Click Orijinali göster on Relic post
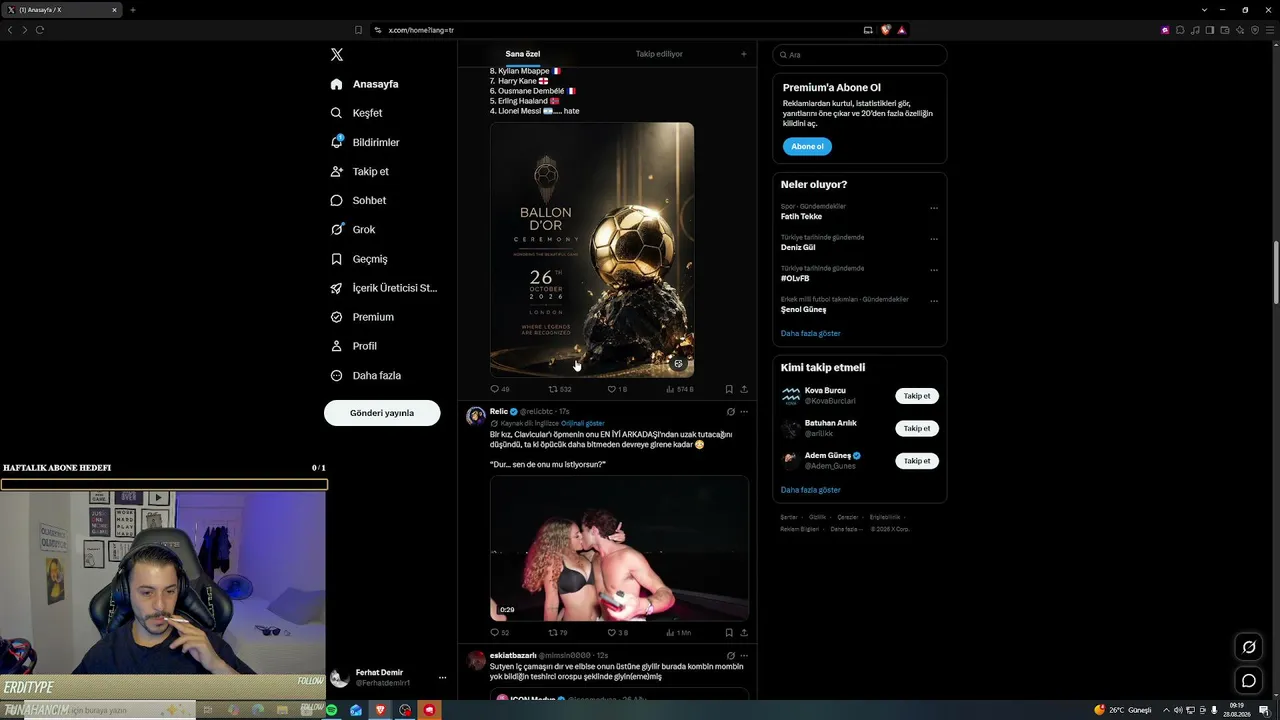Viewport: 1280px width, 720px height. point(582,423)
